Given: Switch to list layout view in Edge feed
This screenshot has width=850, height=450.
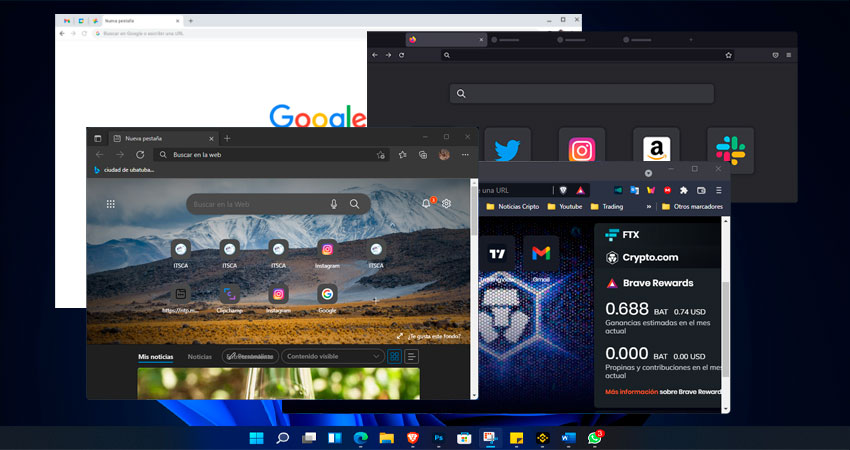Looking at the screenshot, I should coord(411,356).
